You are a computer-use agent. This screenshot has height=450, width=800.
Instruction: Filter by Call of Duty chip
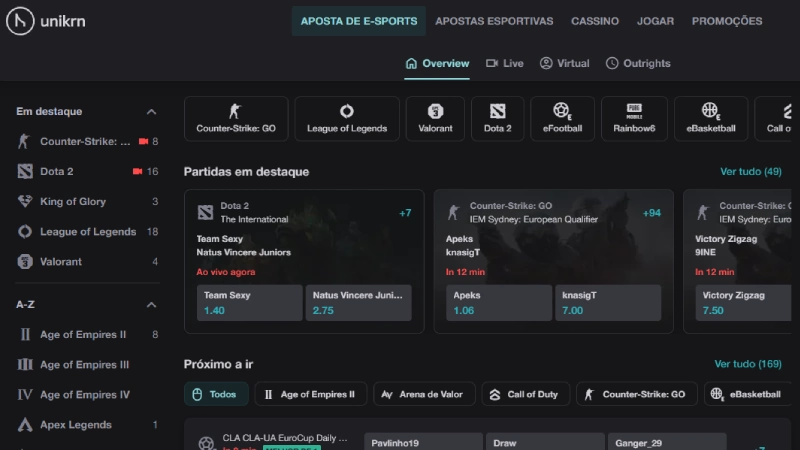[x=526, y=394]
